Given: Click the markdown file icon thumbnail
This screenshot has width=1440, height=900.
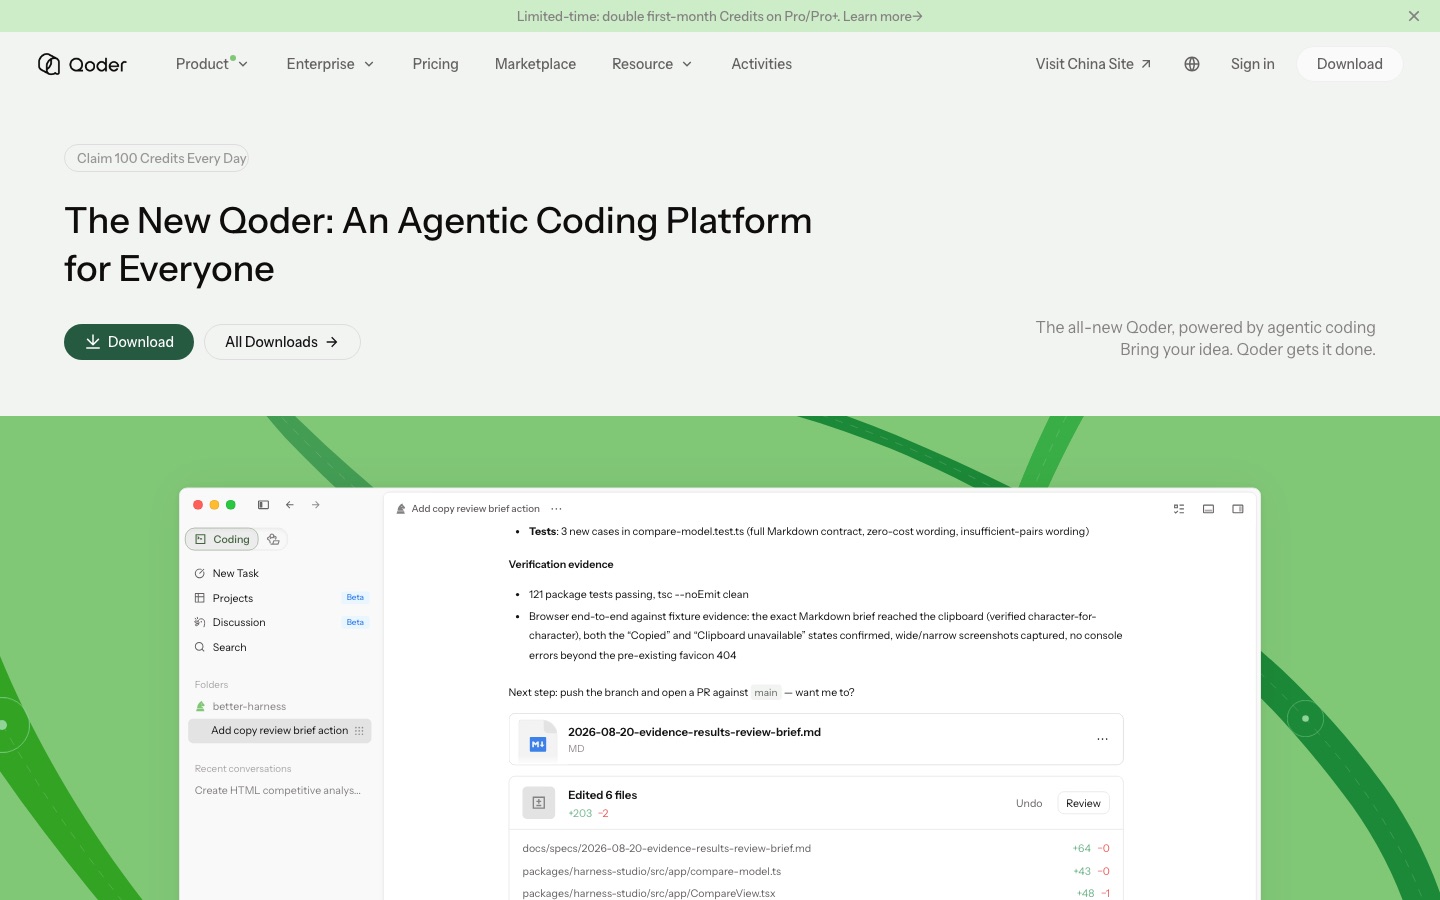Looking at the screenshot, I should pos(538,740).
